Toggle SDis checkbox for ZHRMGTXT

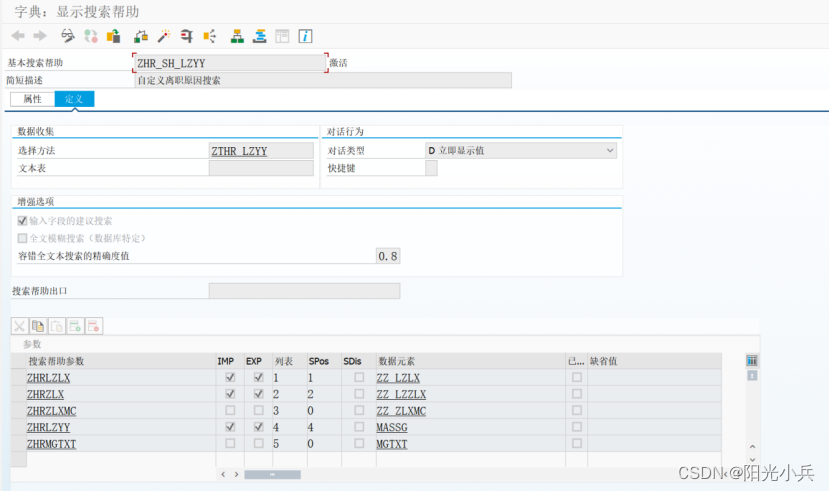(359, 443)
